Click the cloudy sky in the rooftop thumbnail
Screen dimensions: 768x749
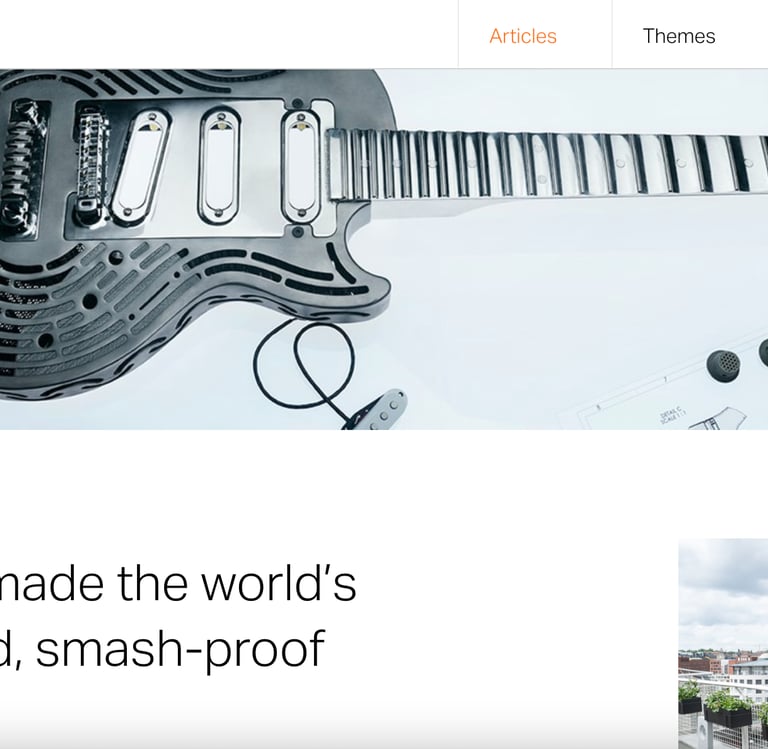coord(723,590)
